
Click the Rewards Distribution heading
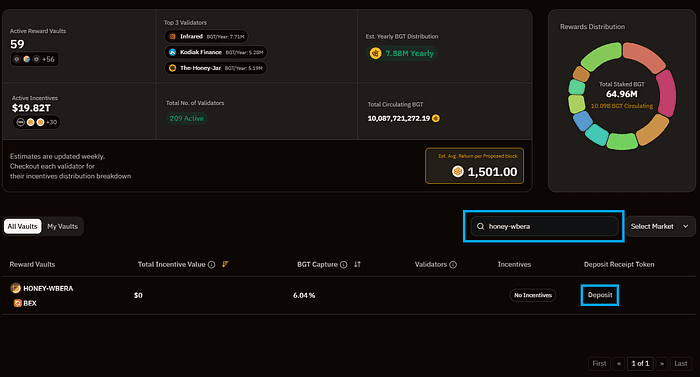pos(592,27)
